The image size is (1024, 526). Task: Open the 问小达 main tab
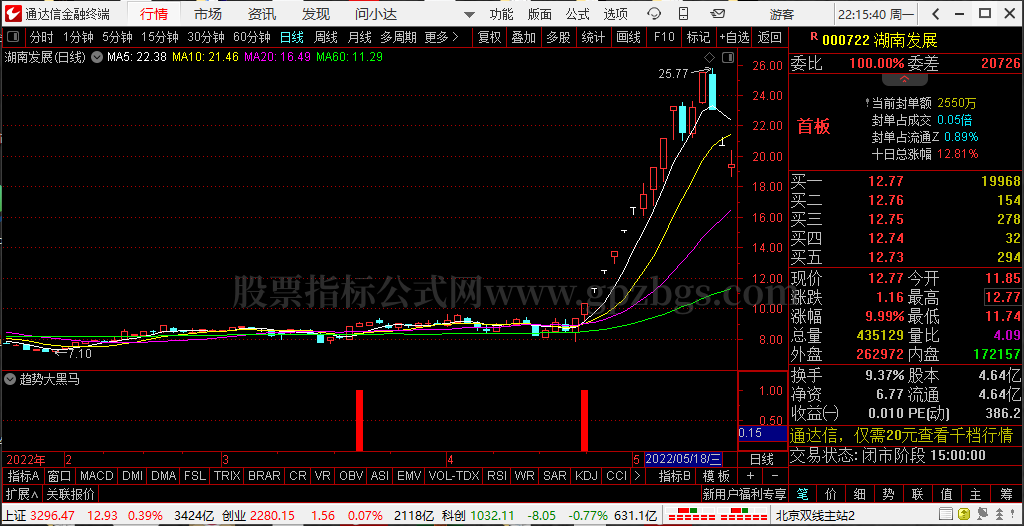[x=376, y=14]
